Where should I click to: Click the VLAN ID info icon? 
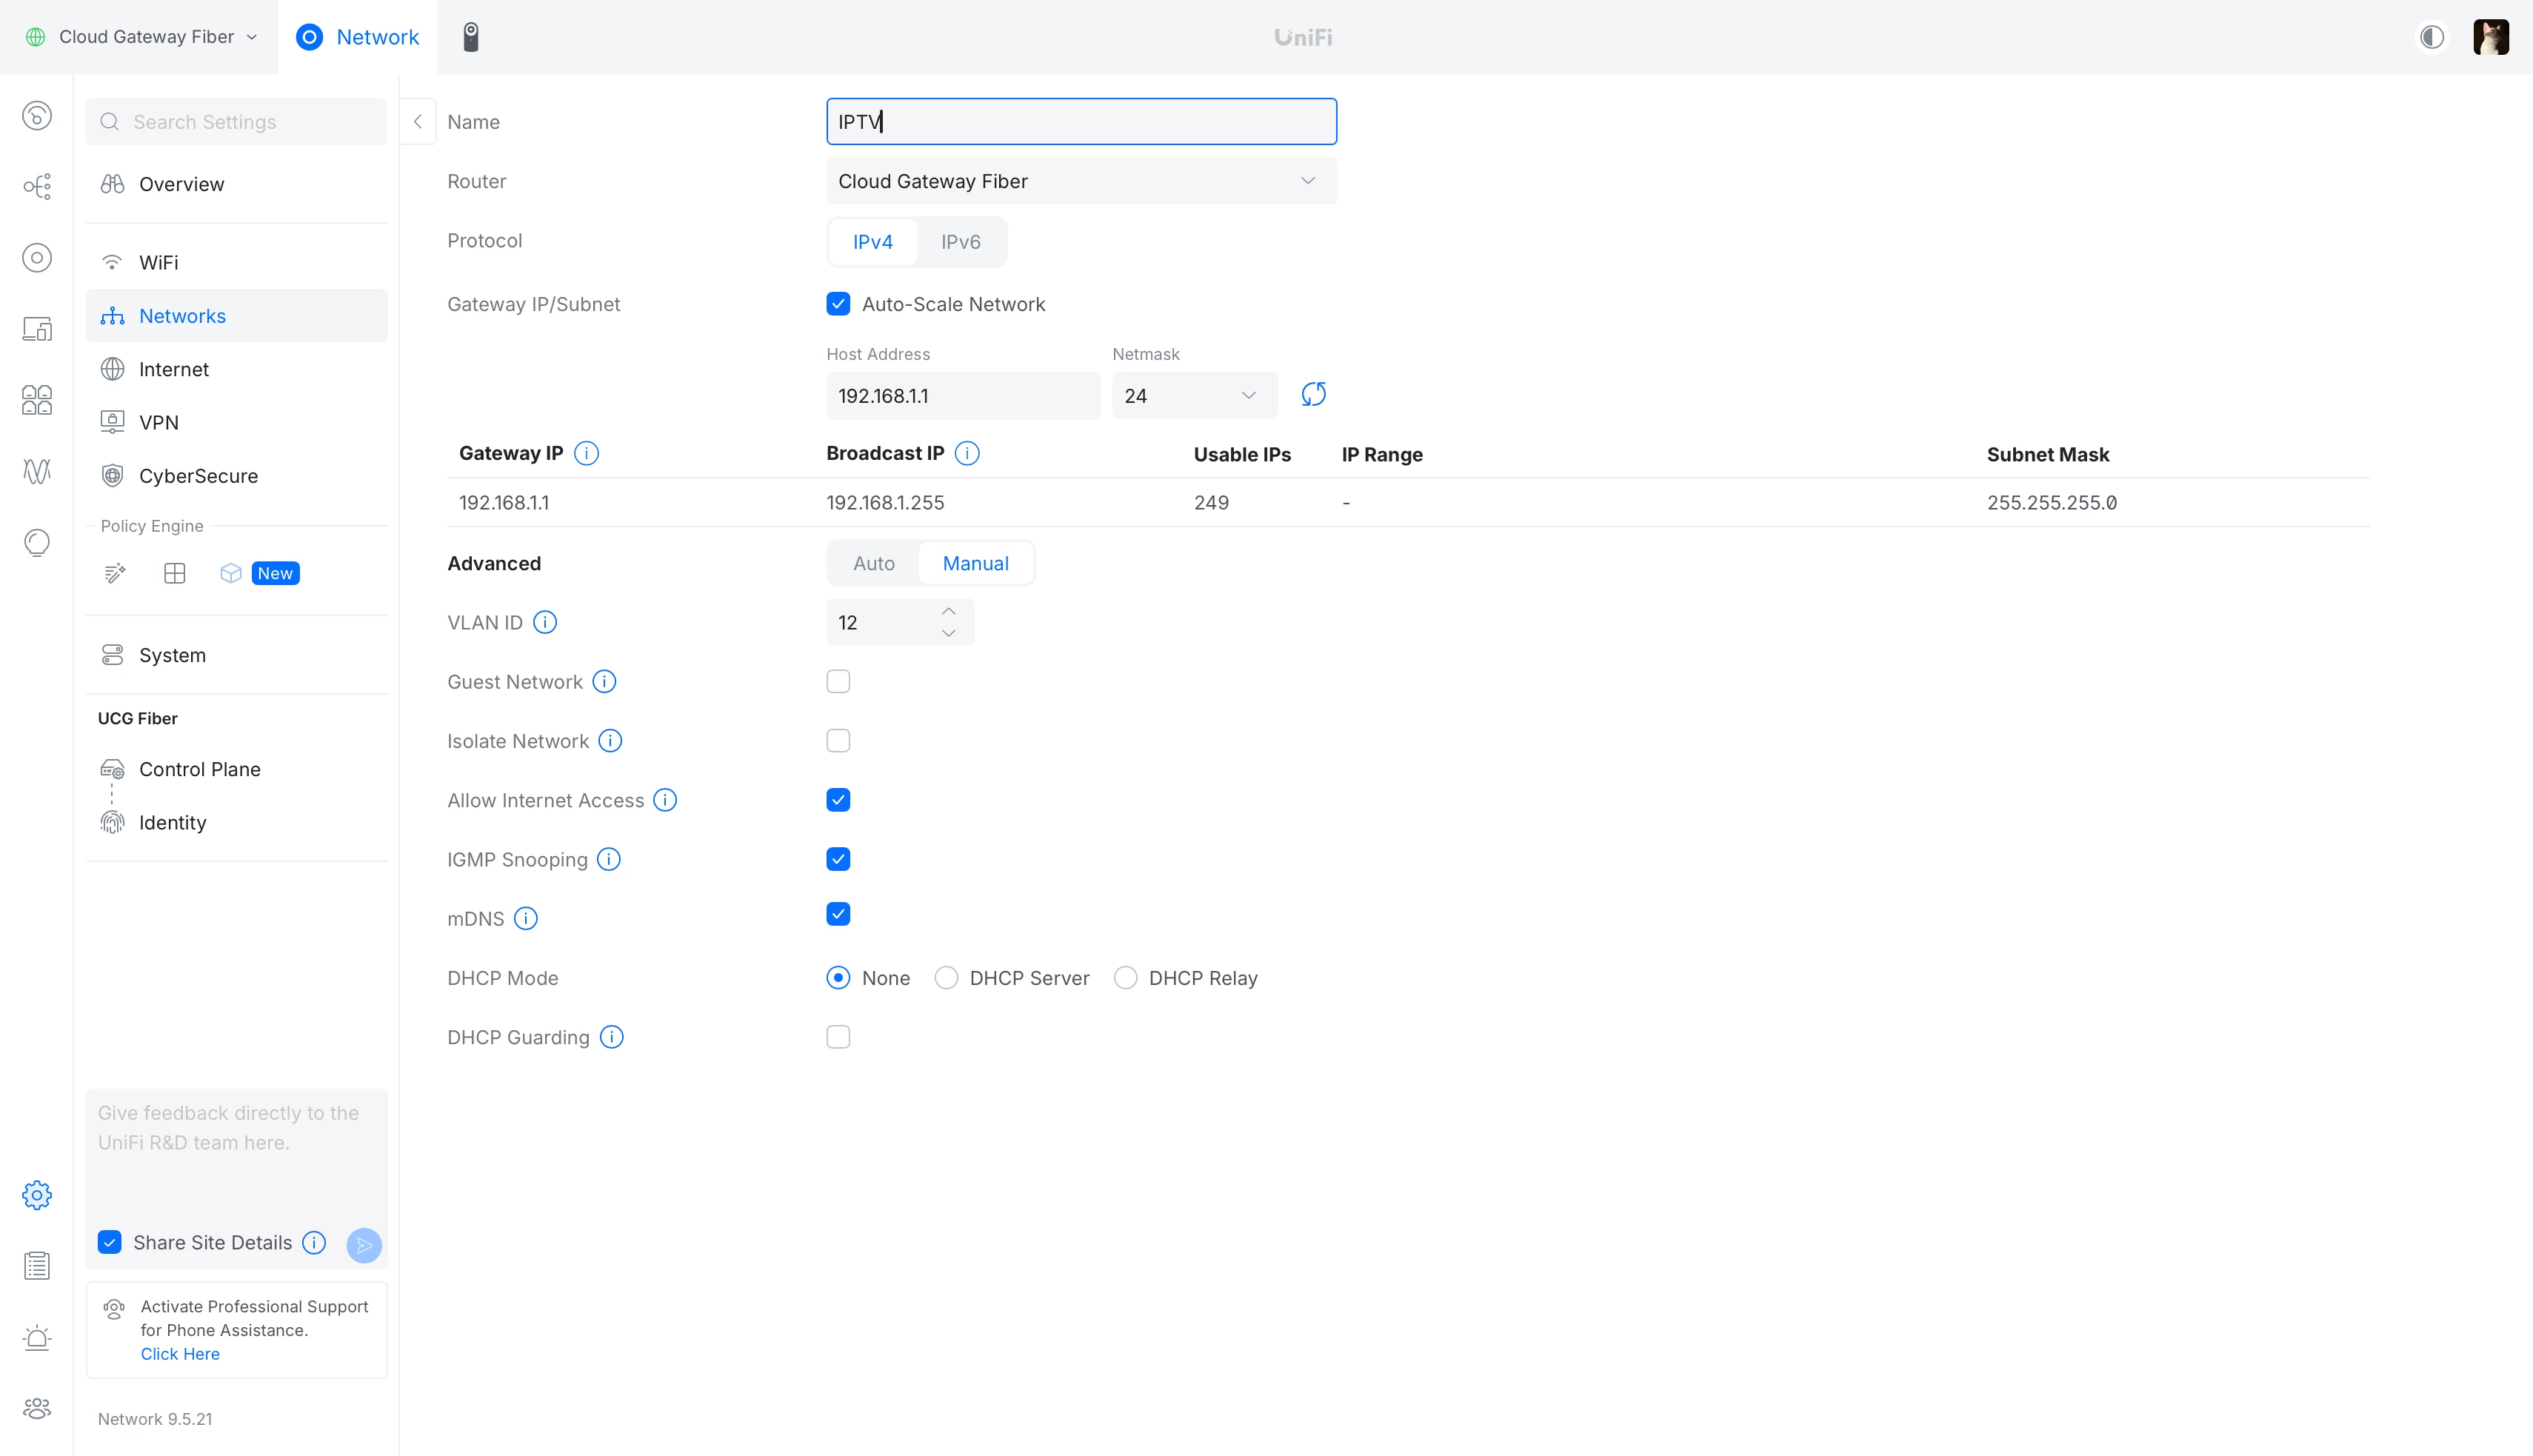(x=545, y=622)
